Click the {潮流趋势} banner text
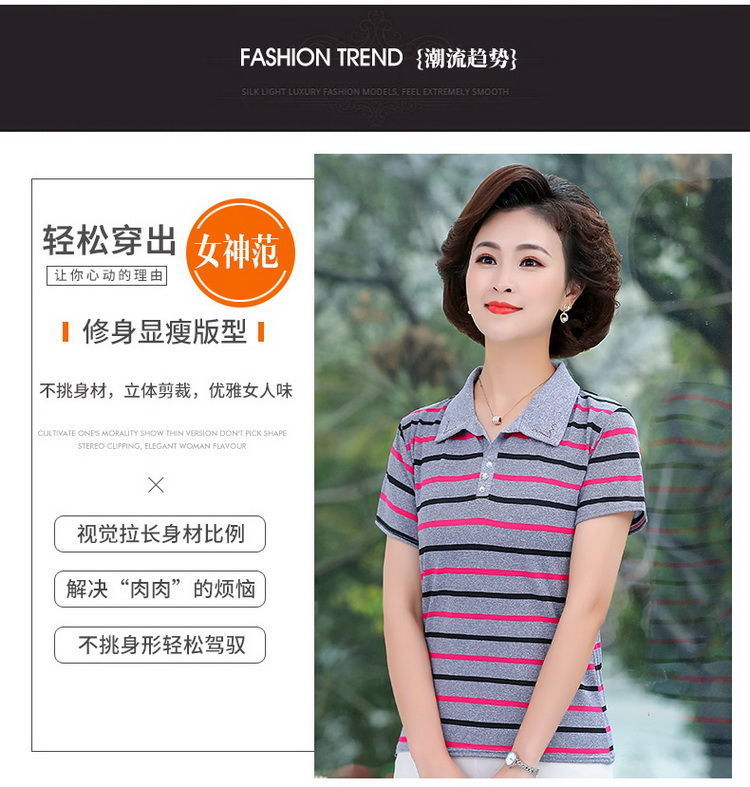750x787 pixels. click(x=467, y=58)
